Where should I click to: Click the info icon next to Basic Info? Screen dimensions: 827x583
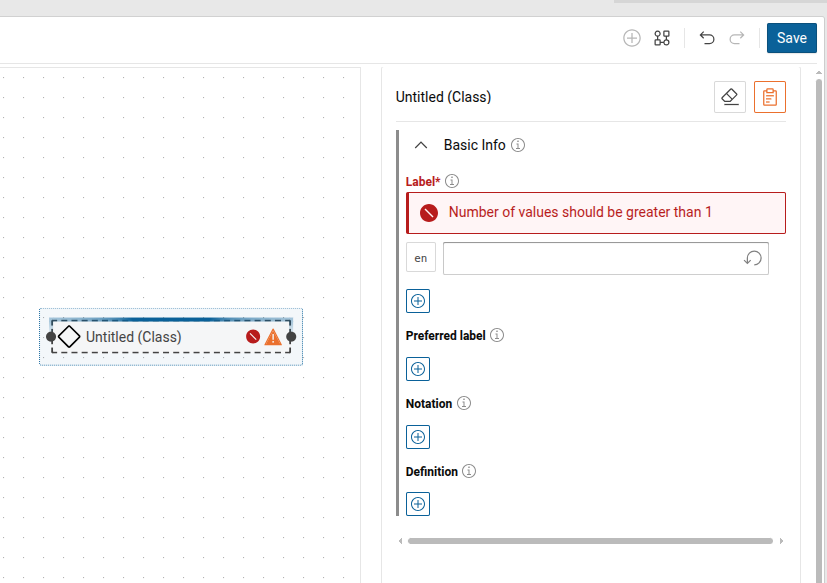pyautogui.click(x=518, y=145)
